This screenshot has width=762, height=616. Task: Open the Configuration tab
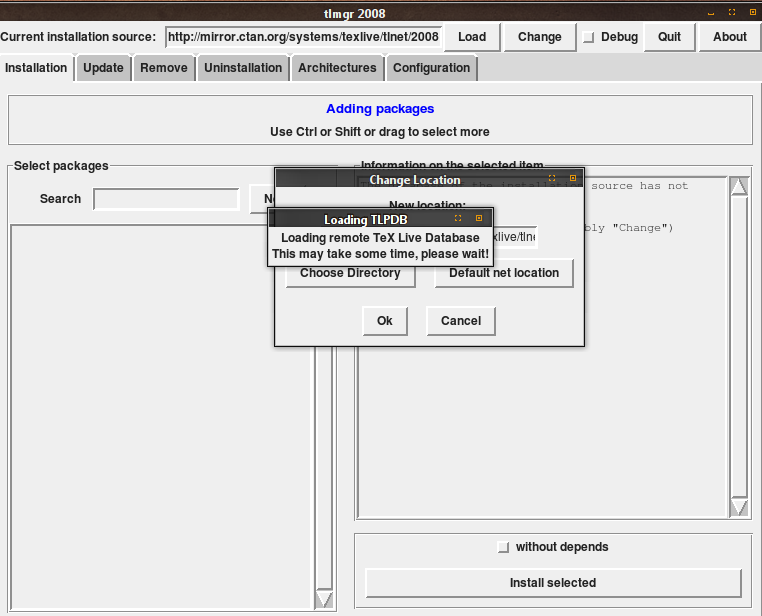point(432,68)
